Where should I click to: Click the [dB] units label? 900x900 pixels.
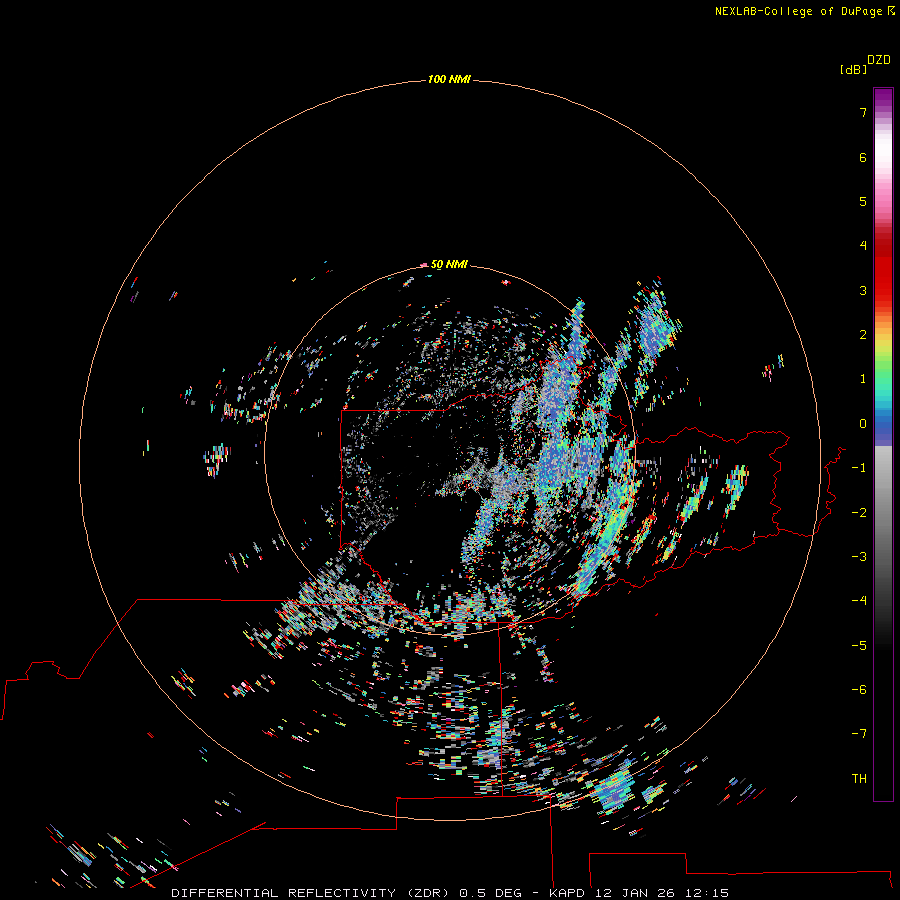853,69
